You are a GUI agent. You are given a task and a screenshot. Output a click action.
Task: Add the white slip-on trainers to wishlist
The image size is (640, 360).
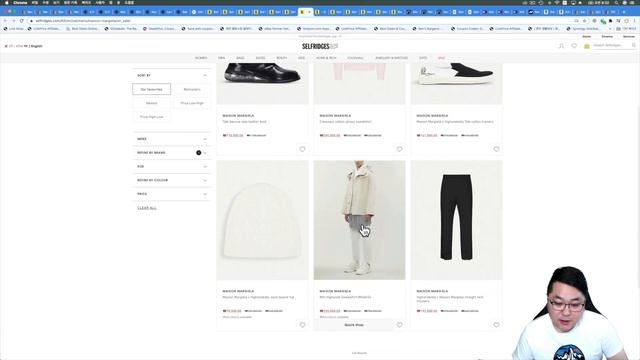pos(496,149)
